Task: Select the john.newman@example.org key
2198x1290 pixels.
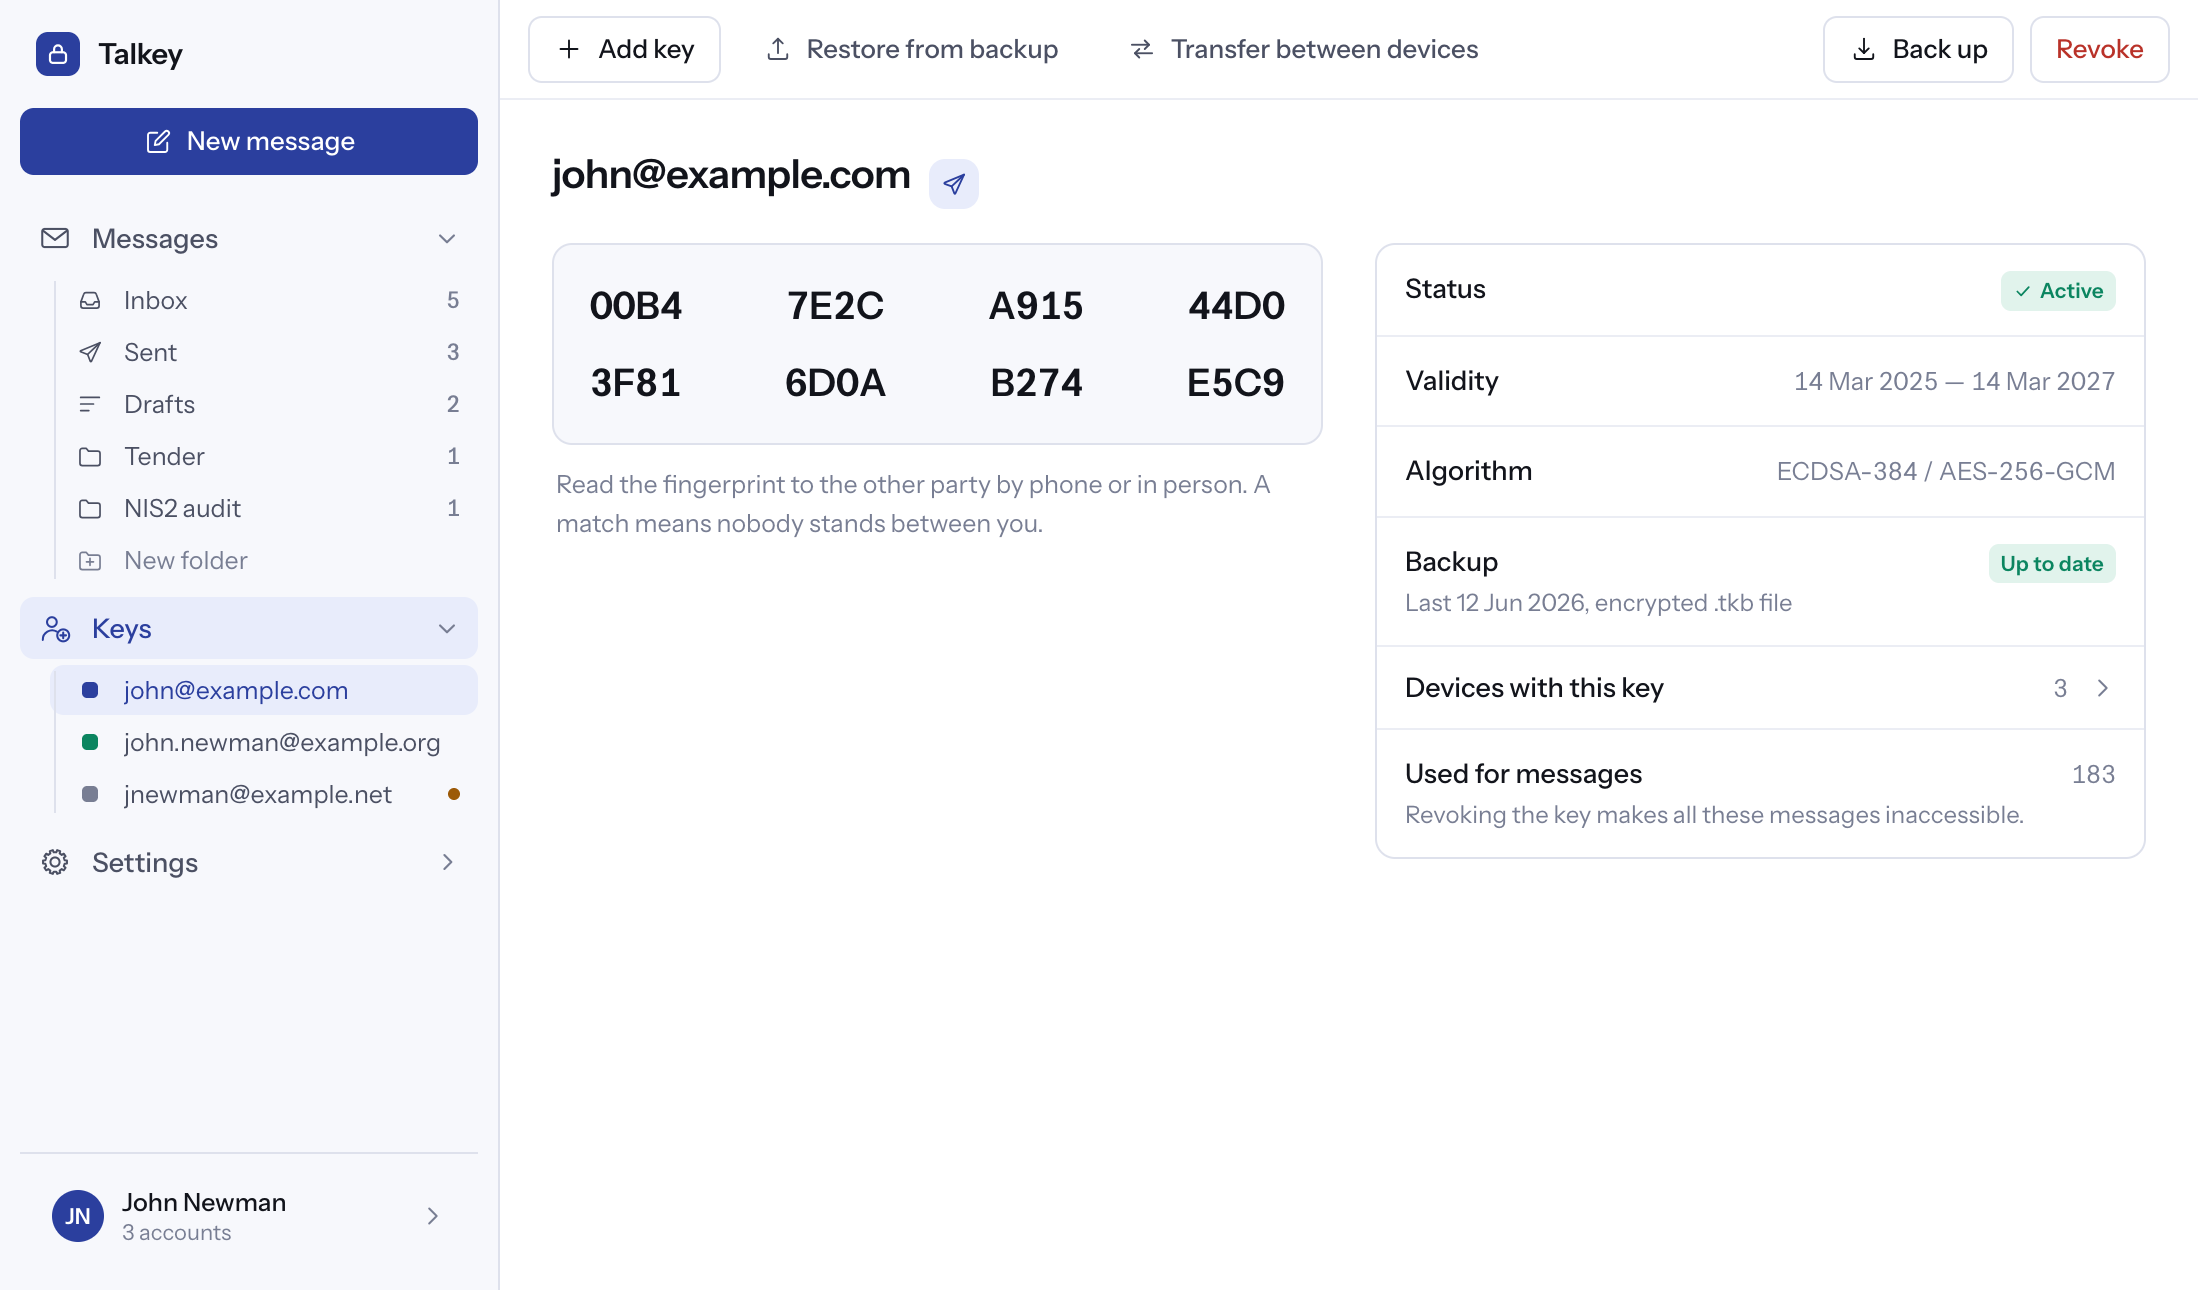Action: 265,742
